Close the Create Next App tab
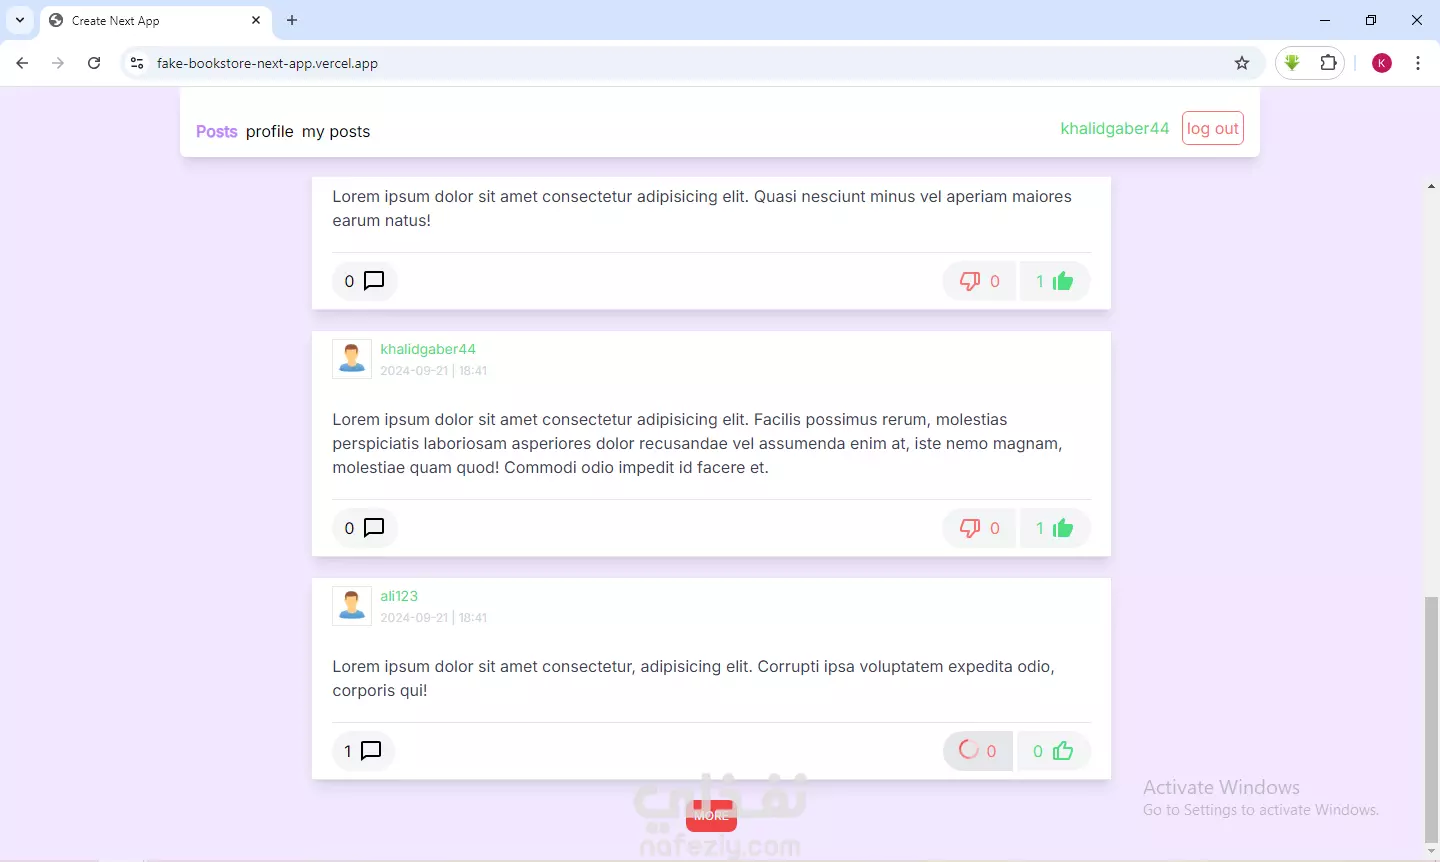Screen dimensions: 1440x862 coord(256,20)
